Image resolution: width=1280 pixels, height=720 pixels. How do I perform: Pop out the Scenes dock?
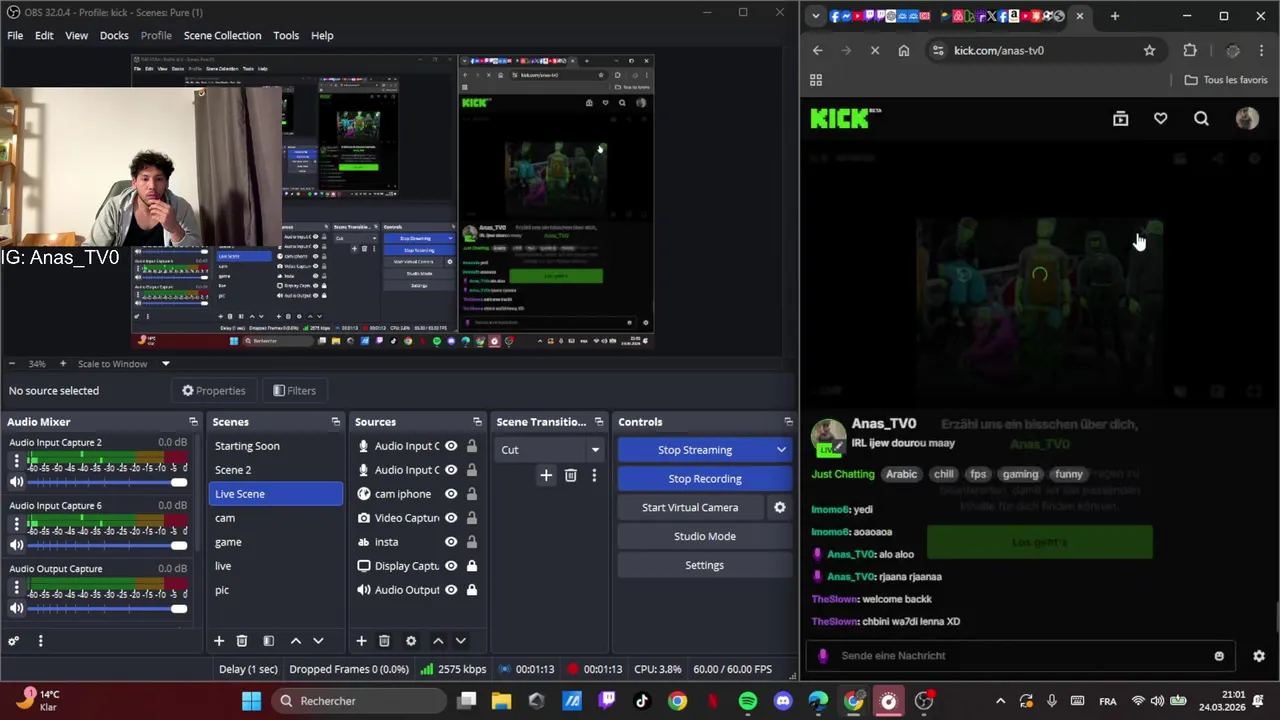[x=335, y=422]
